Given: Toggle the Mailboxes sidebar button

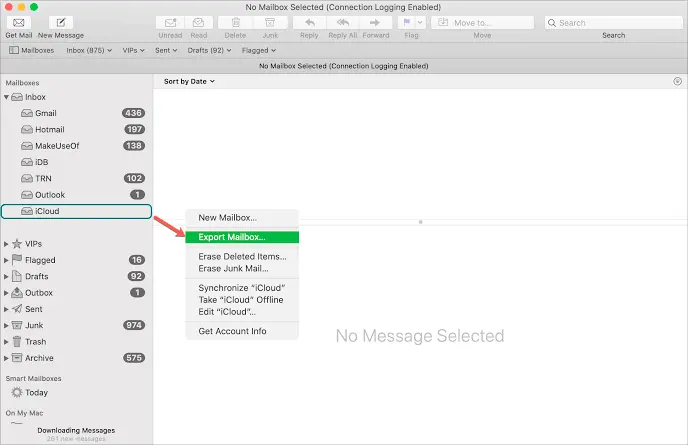Looking at the screenshot, I should pyautogui.click(x=32, y=50).
